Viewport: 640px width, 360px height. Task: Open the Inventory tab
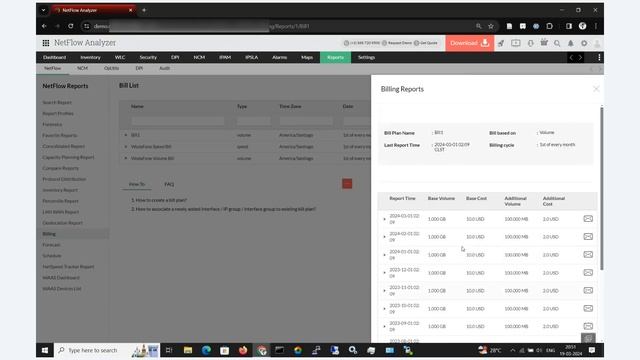[x=90, y=58]
